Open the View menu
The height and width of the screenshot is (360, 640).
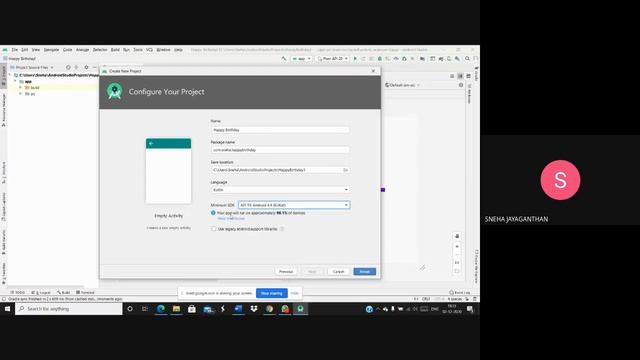click(x=36, y=50)
